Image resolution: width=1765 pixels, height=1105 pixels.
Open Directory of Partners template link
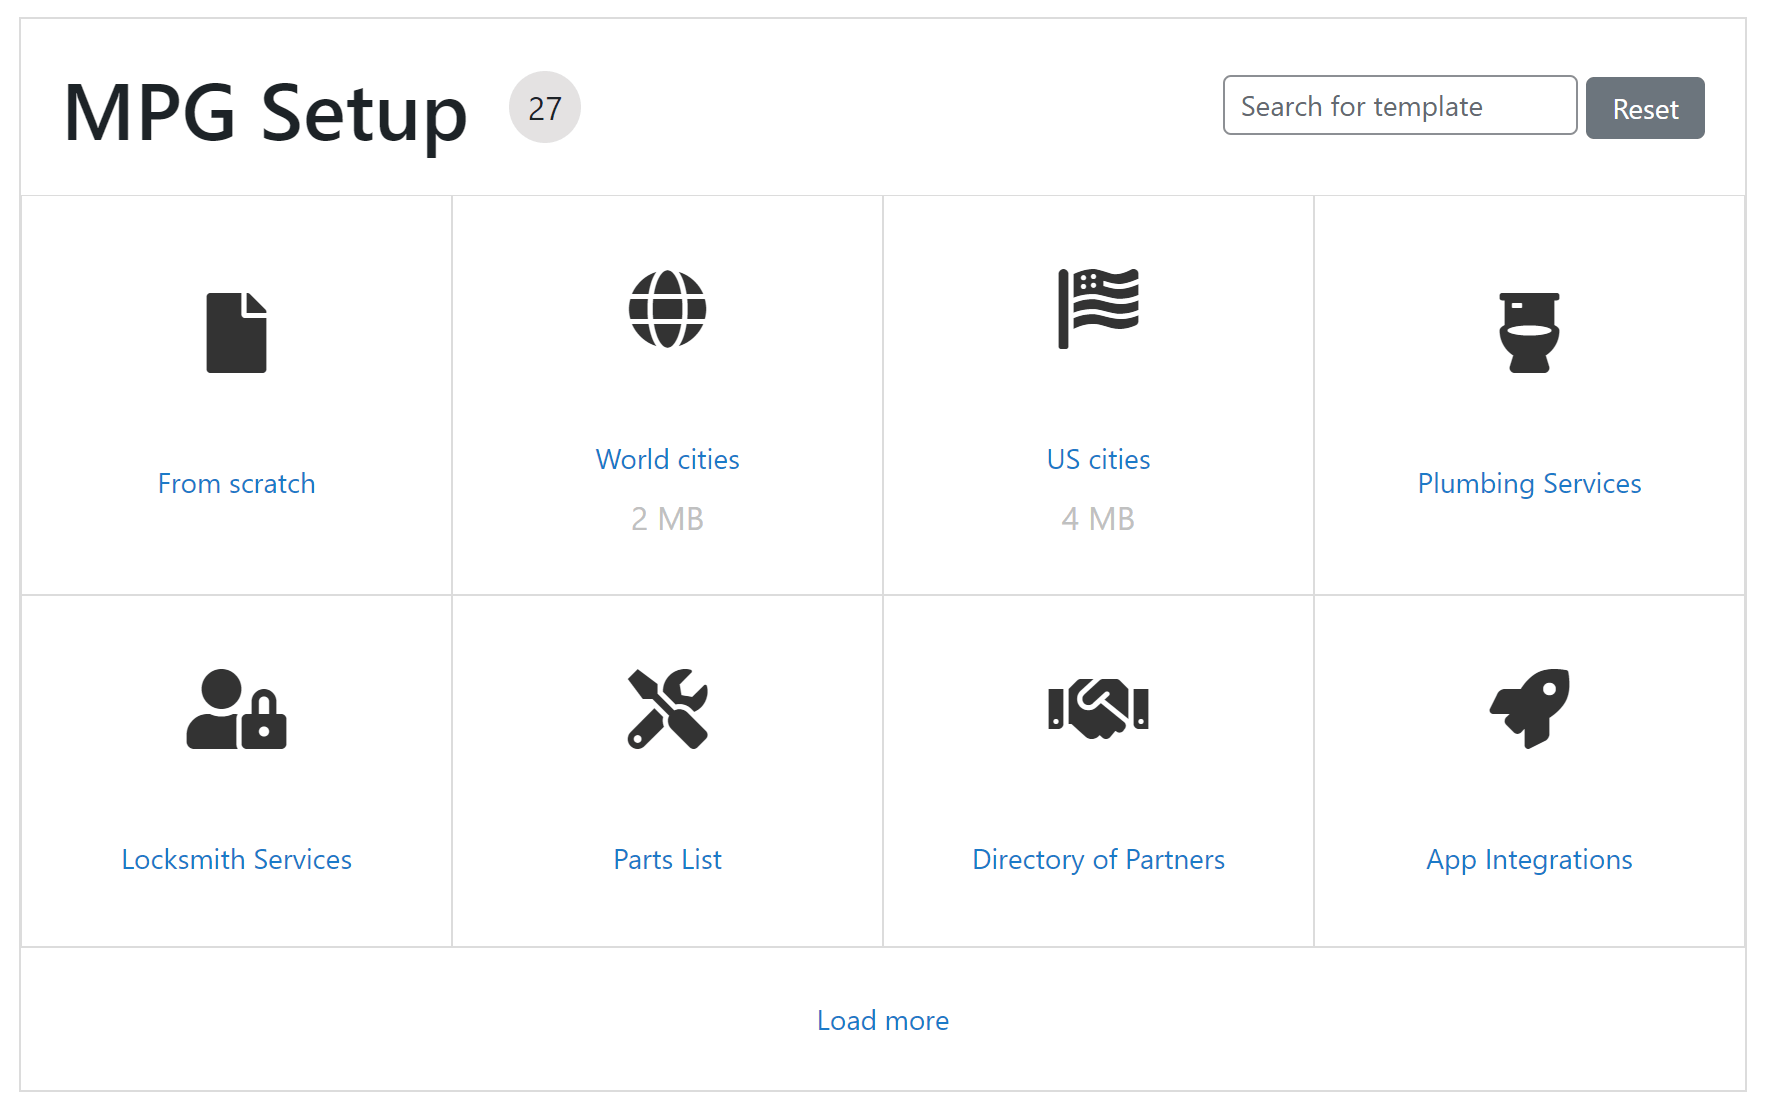(x=1098, y=860)
